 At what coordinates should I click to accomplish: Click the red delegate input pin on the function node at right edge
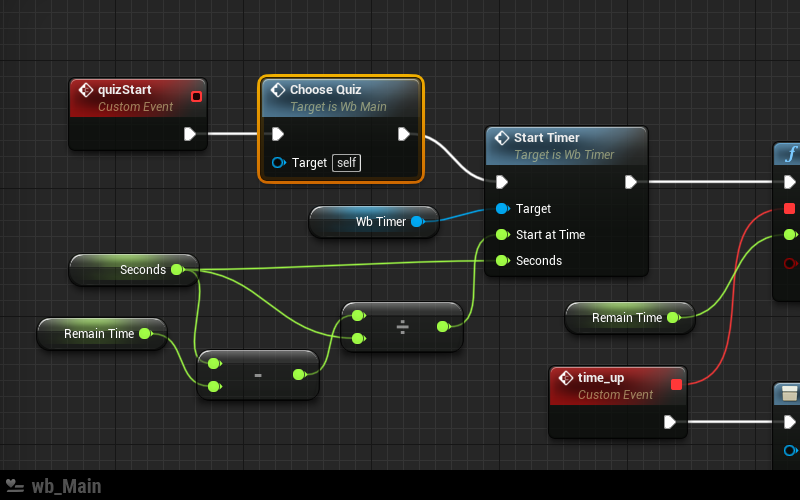(789, 208)
